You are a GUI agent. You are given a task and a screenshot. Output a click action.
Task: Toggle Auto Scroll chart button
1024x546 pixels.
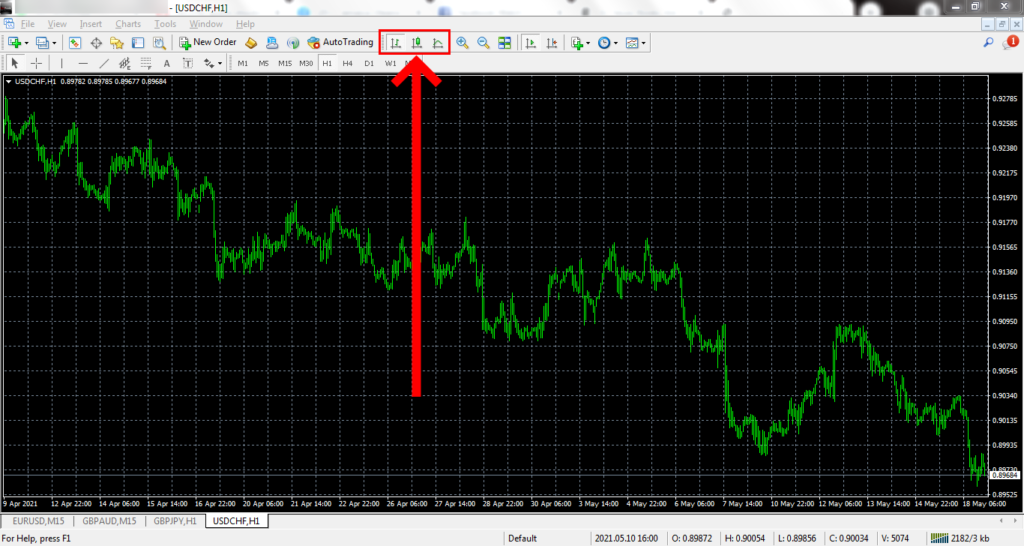pos(530,43)
